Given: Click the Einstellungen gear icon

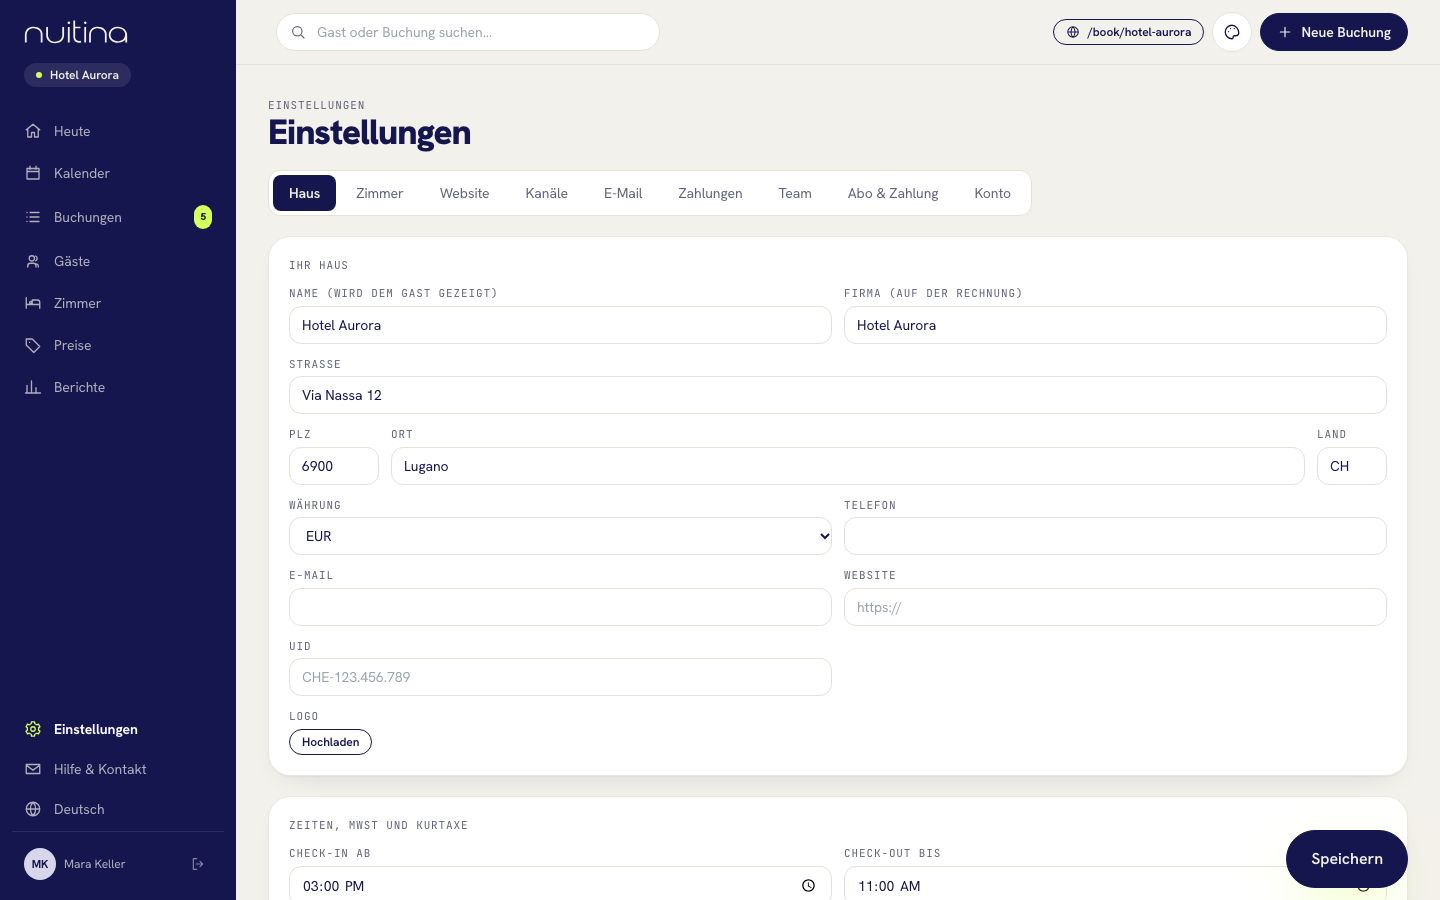Looking at the screenshot, I should (x=33, y=729).
